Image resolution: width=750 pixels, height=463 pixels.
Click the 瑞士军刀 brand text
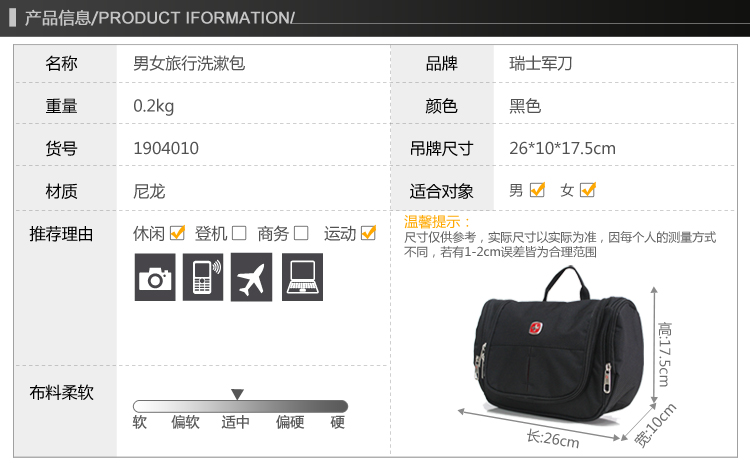click(x=540, y=63)
